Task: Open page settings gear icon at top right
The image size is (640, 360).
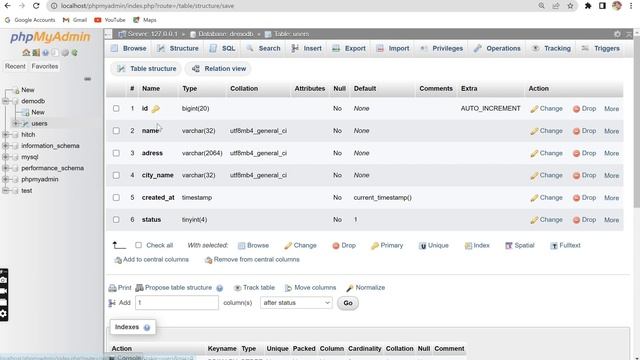Action: pyautogui.click(x=617, y=34)
